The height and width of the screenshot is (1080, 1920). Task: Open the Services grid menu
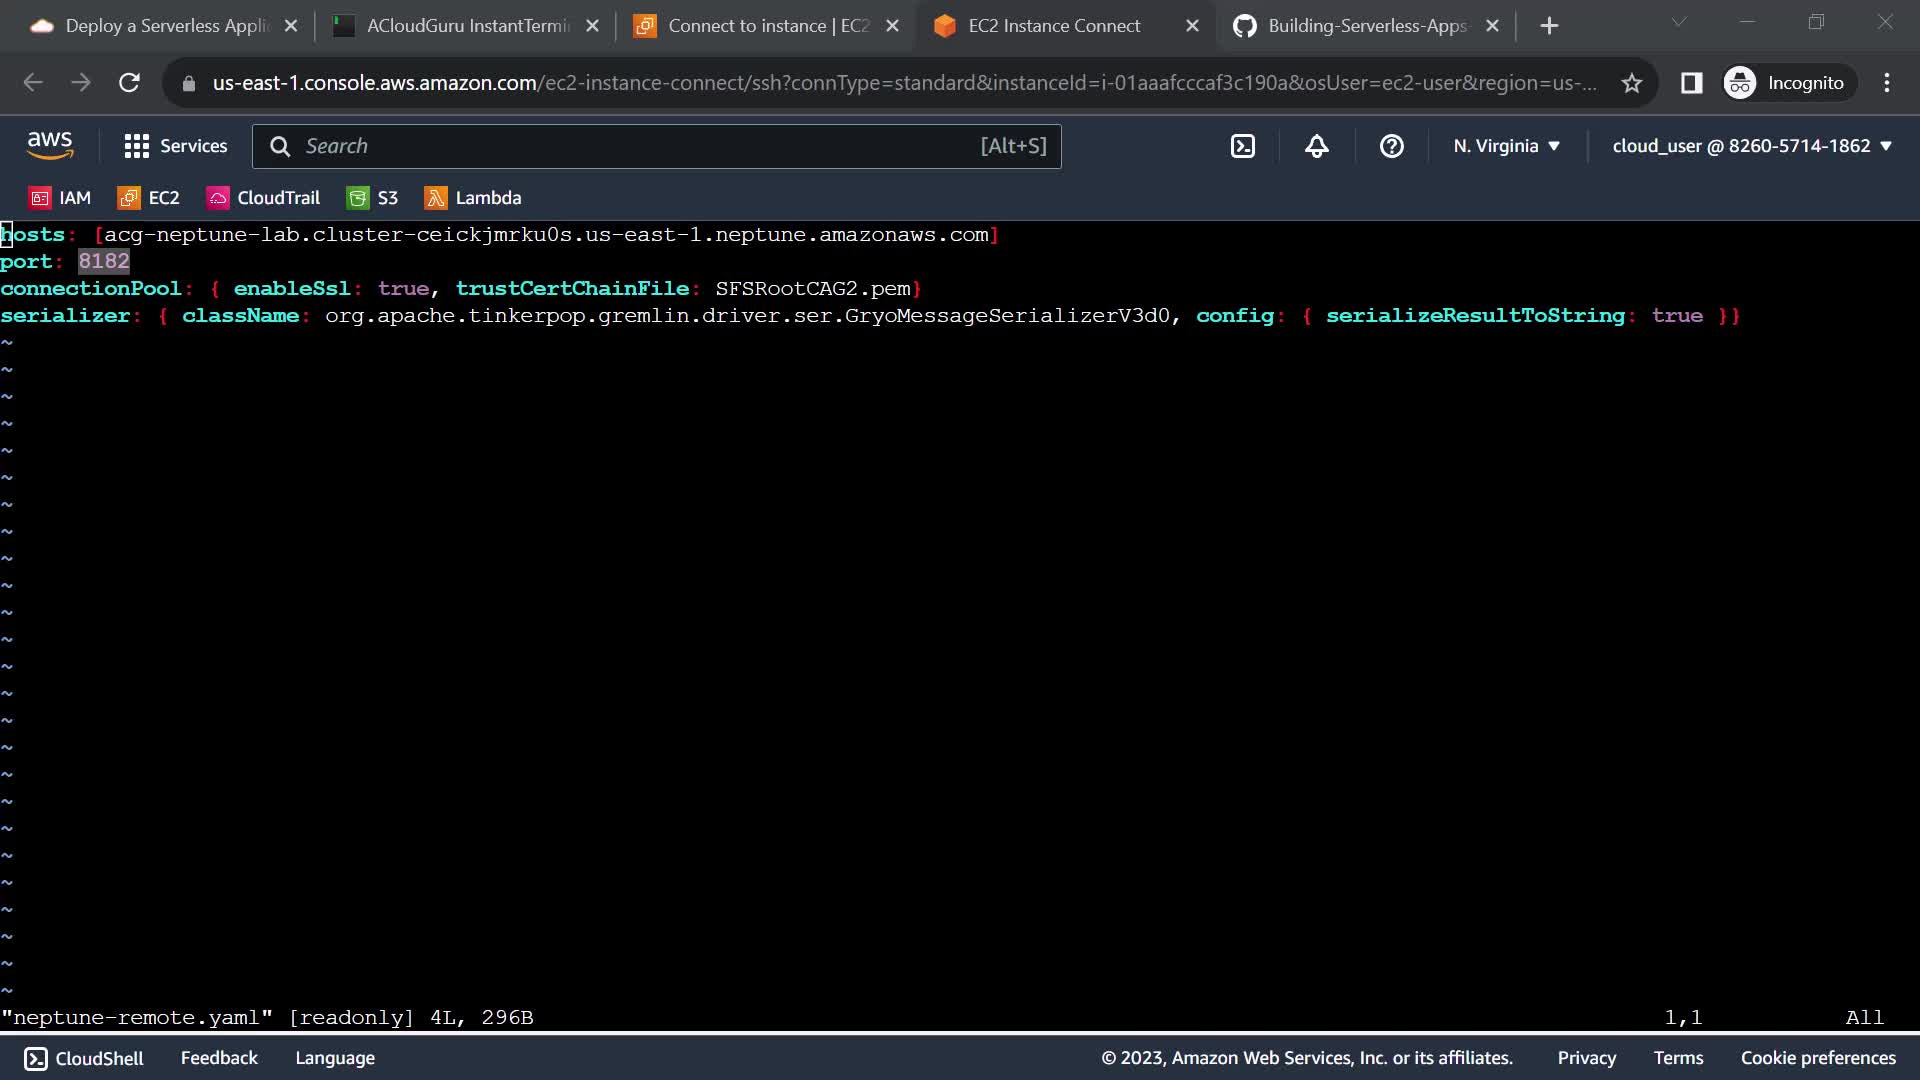coord(176,146)
